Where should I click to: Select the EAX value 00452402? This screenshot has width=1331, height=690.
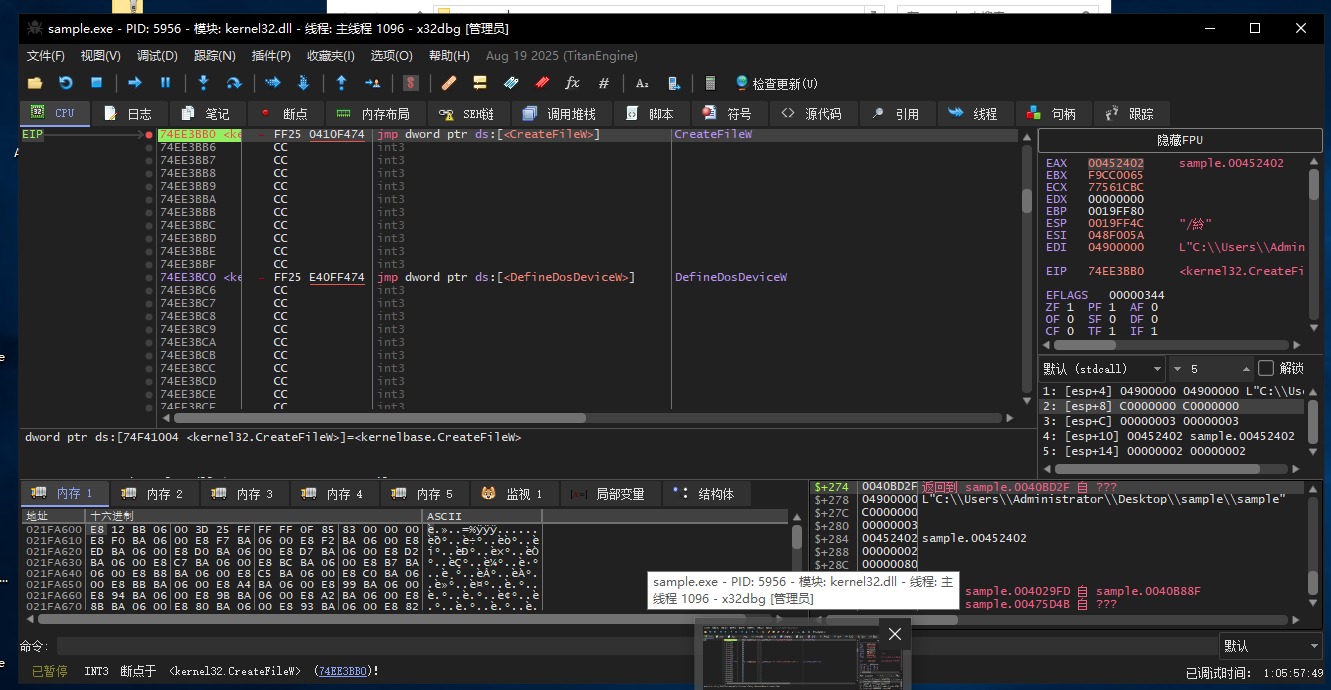[x=1116, y=163]
